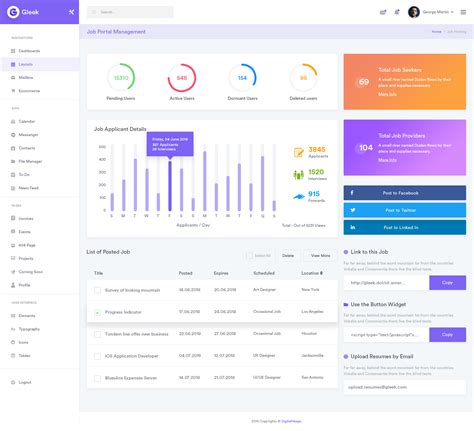Click More Info on Total Job Seekers card
The image size is (474, 431).
click(x=387, y=94)
